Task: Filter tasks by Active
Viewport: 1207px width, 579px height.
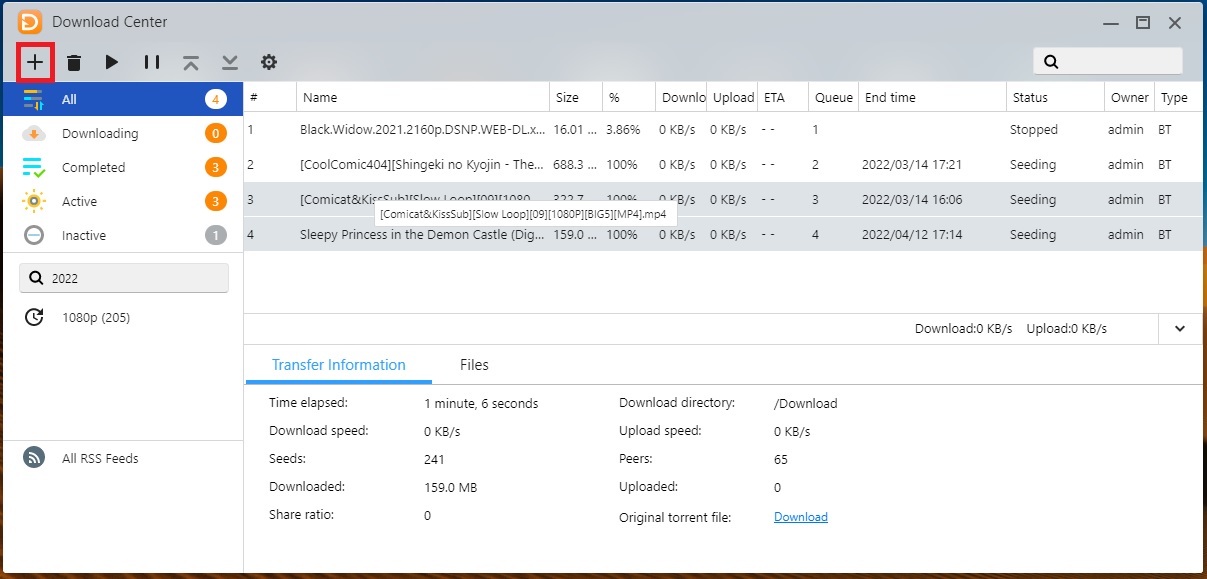Action: click(x=122, y=201)
